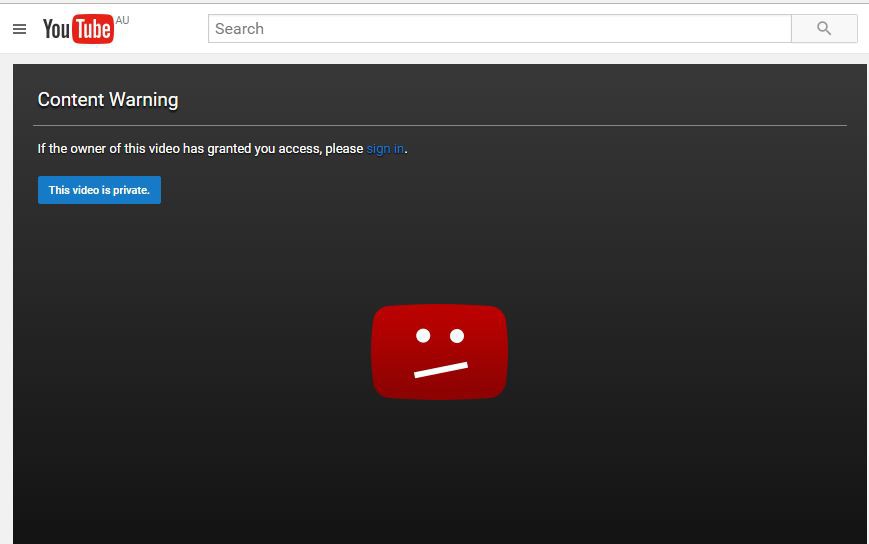Click the empty dark area below the sad face
Screen dimensions: 869x544
(x=440, y=470)
